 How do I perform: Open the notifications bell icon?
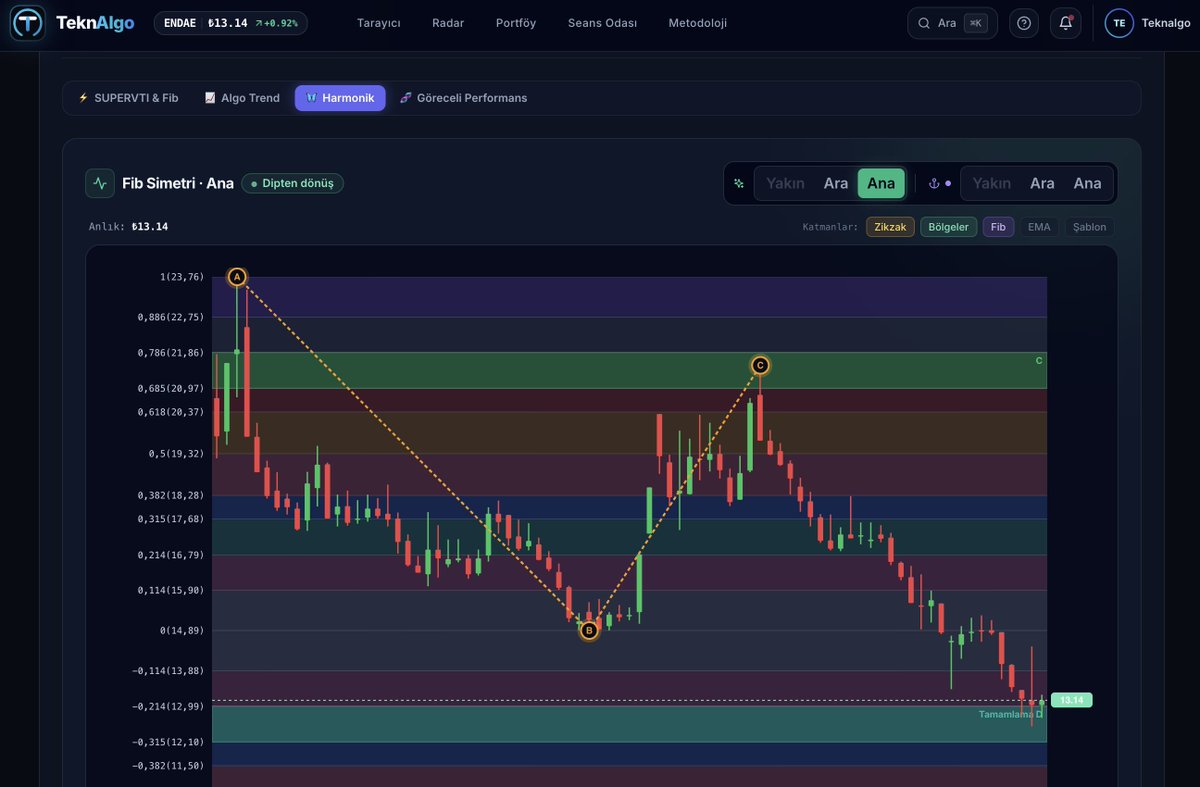(x=1065, y=23)
